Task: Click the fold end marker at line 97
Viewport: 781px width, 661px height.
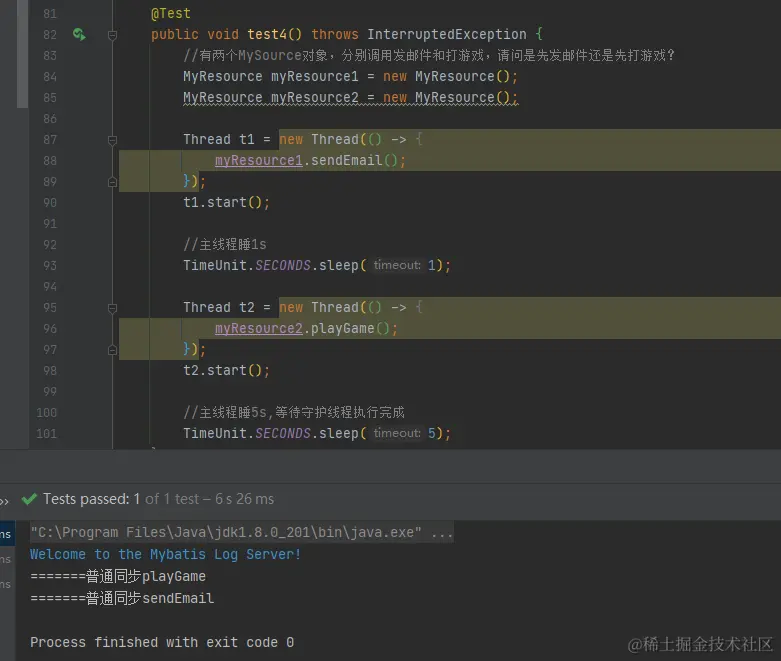Action: [x=113, y=350]
